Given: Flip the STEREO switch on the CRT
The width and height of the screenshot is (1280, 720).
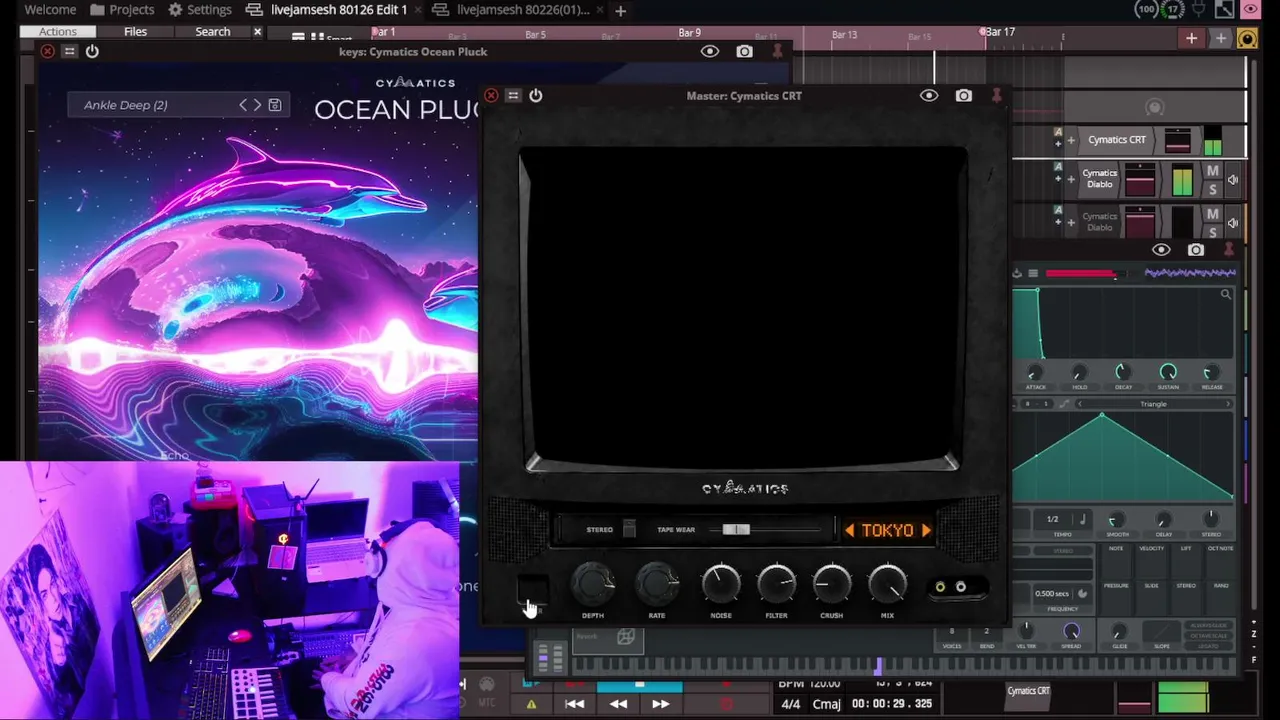Looking at the screenshot, I should pyautogui.click(x=629, y=529).
